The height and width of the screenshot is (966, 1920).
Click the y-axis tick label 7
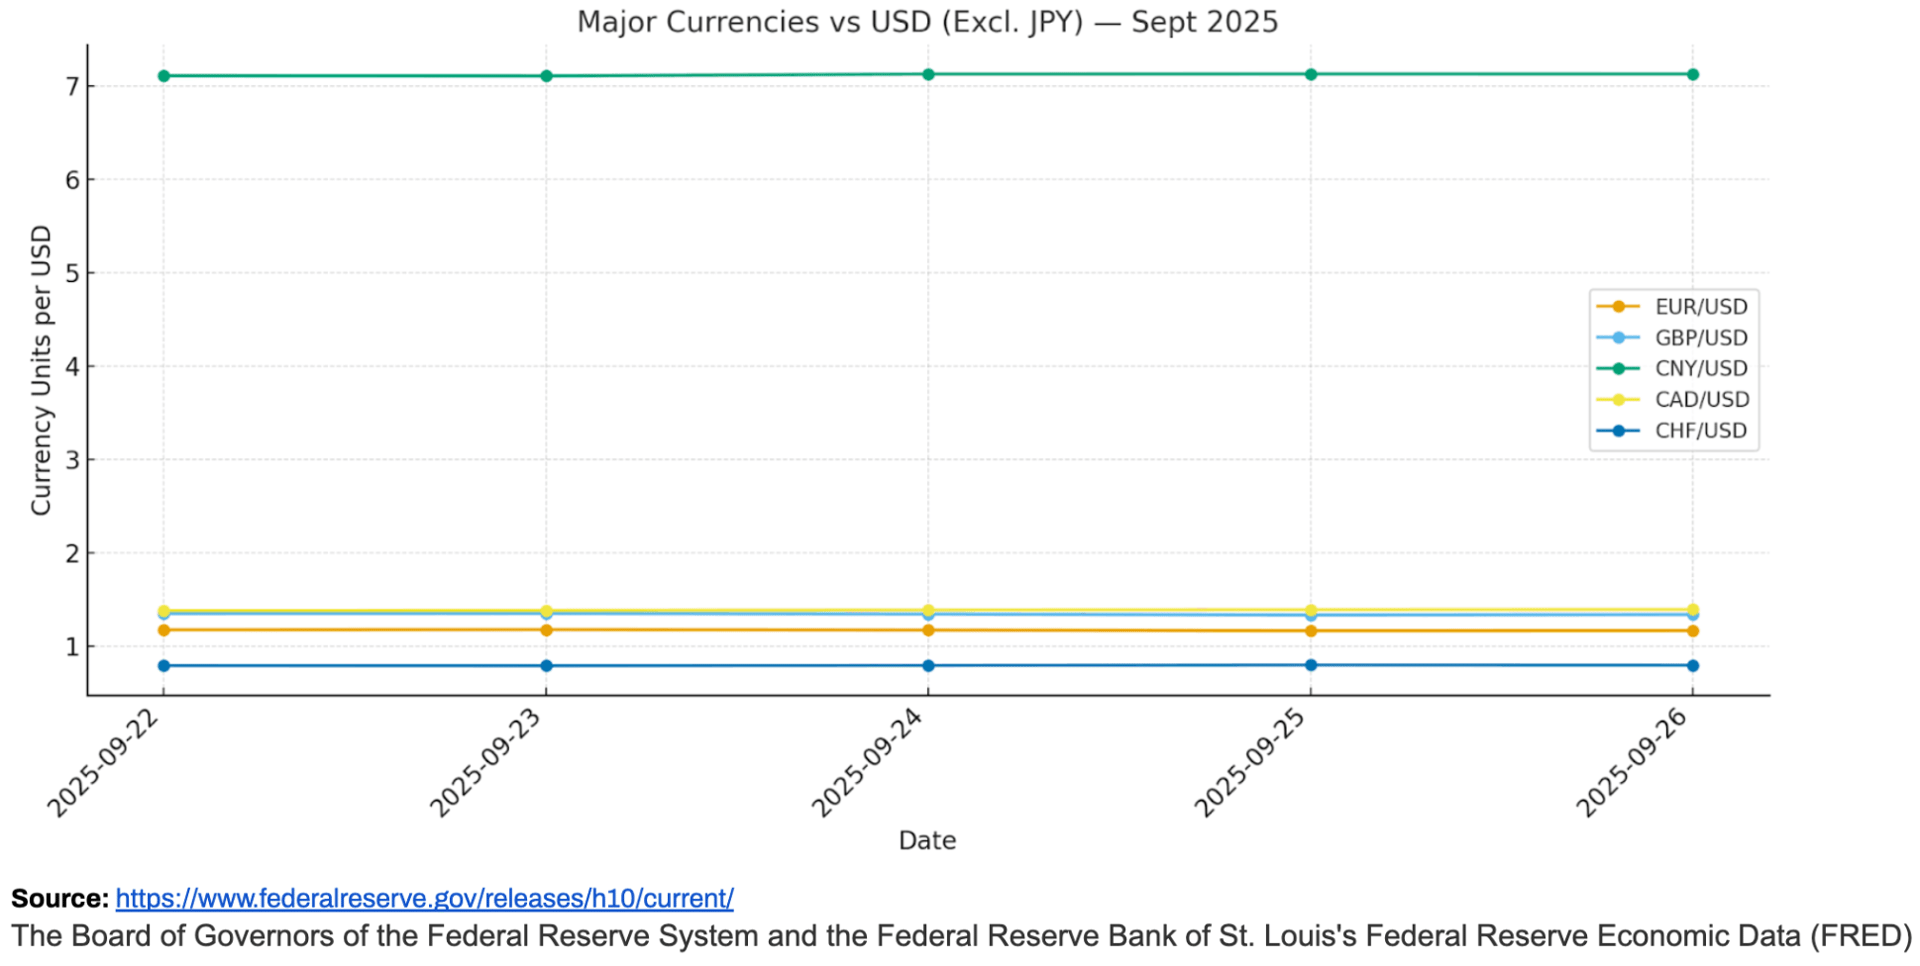coord(72,87)
